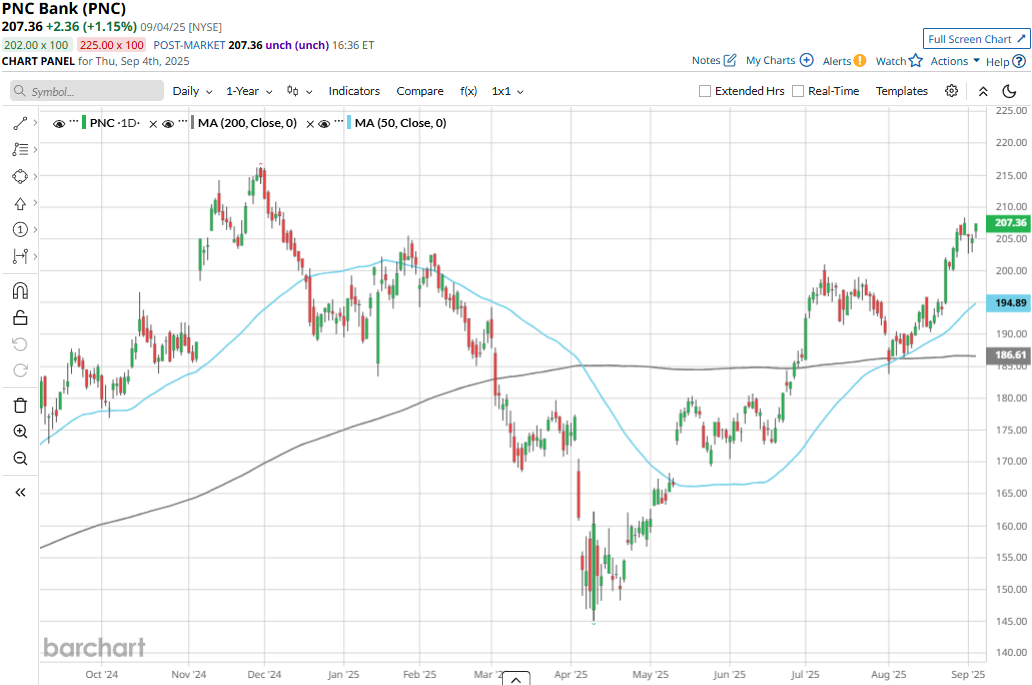Expand the bottom chart panel chevron
This screenshot has width=1032, height=685.
(x=516, y=678)
